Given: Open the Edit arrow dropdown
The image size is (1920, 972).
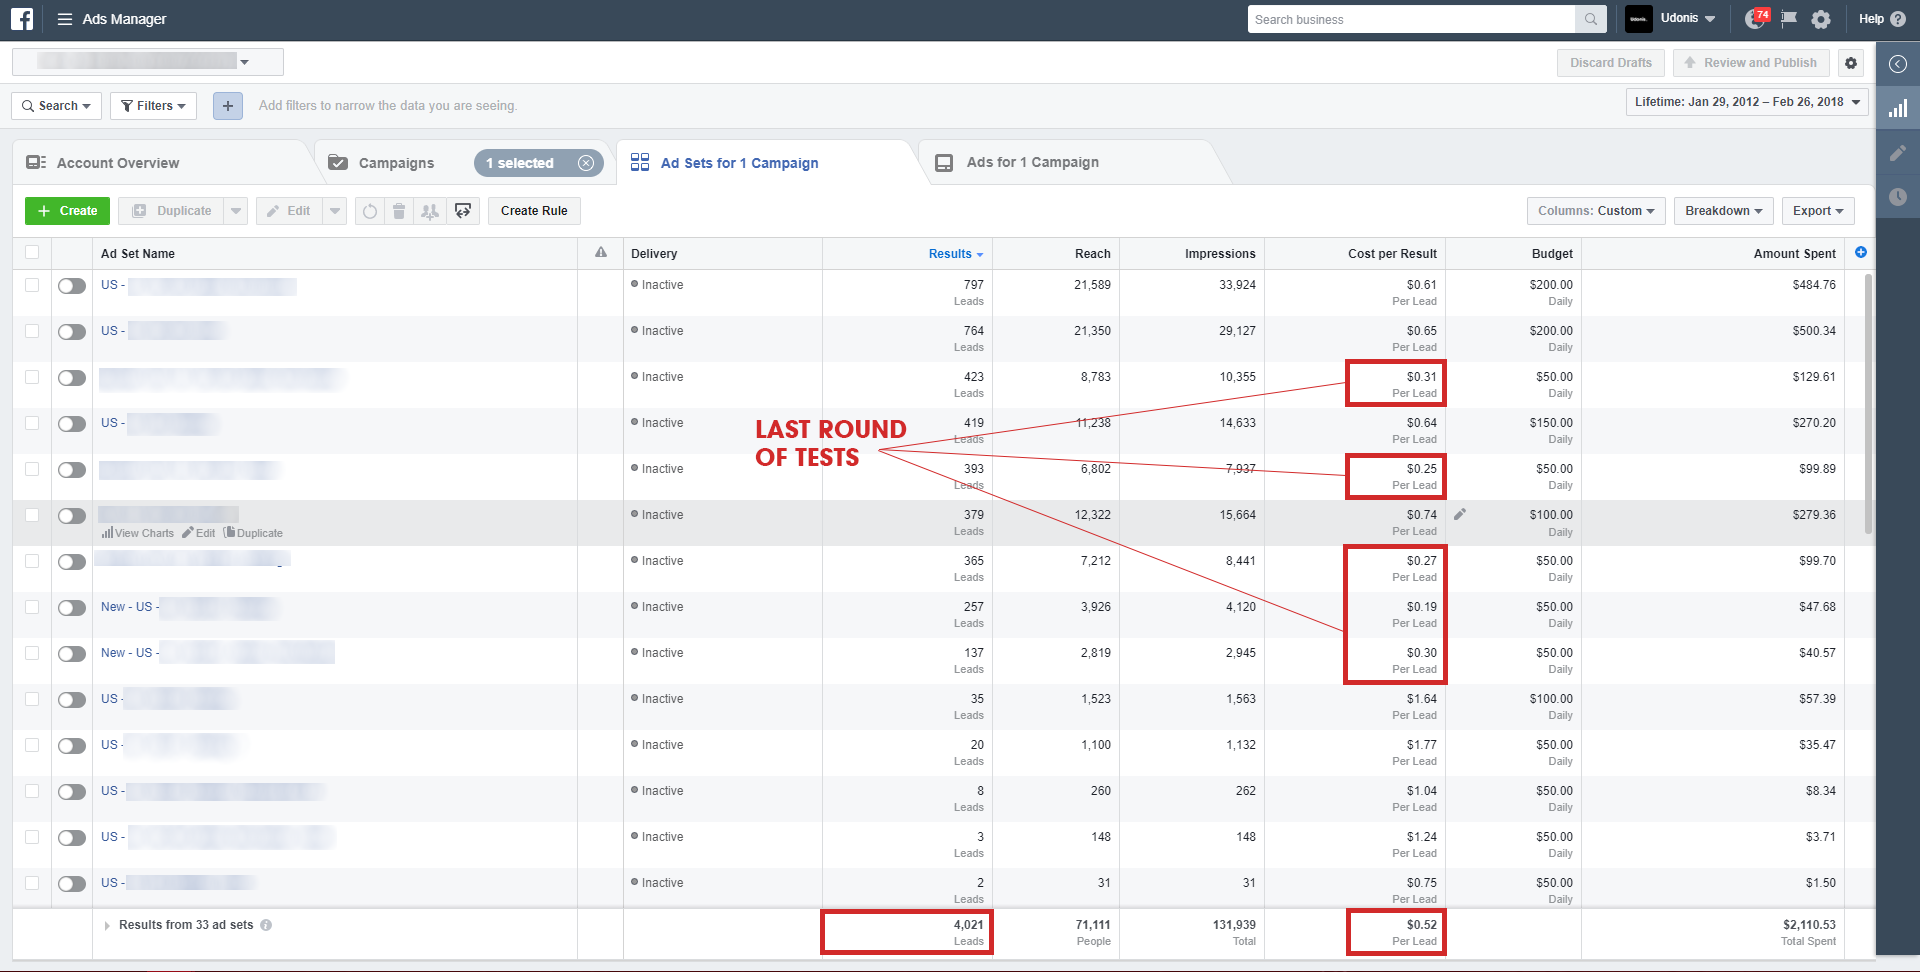Looking at the screenshot, I should click(335, 211).
